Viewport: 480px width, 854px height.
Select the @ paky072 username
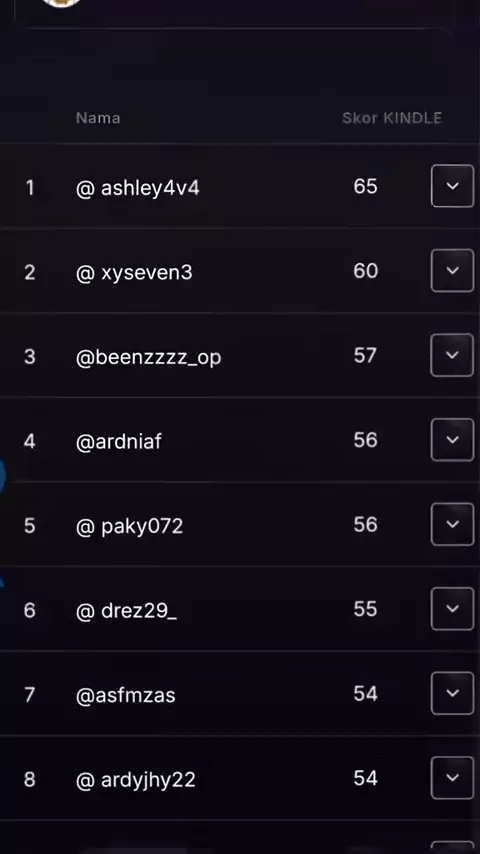tap(130, 527)
